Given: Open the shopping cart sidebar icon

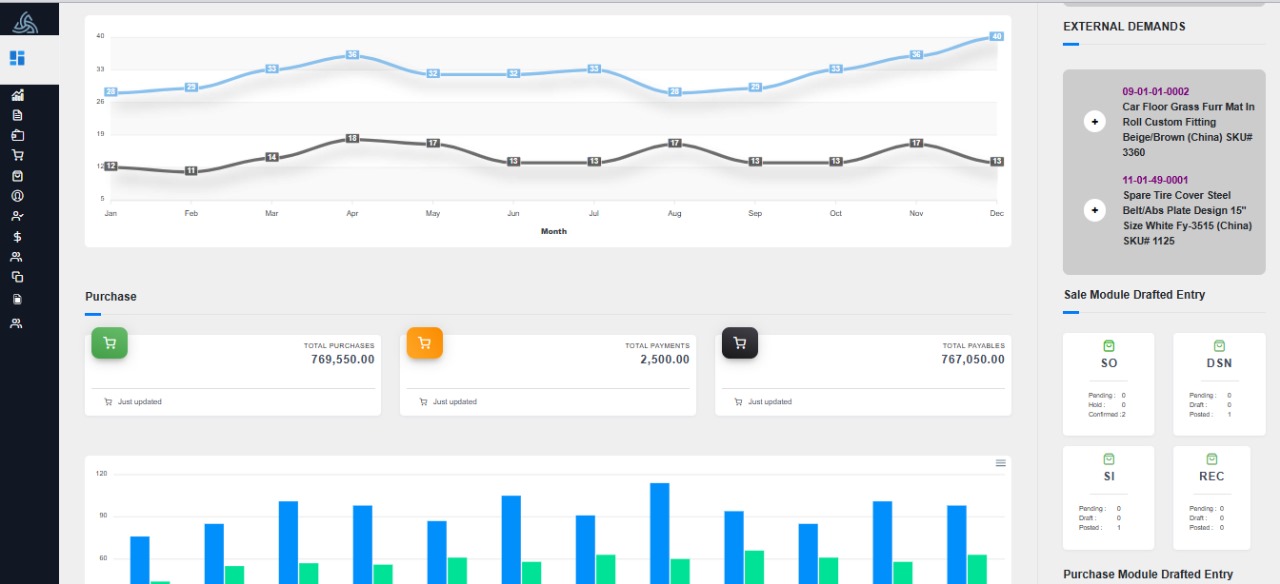Looking at the screenshot, I should 17,155.
